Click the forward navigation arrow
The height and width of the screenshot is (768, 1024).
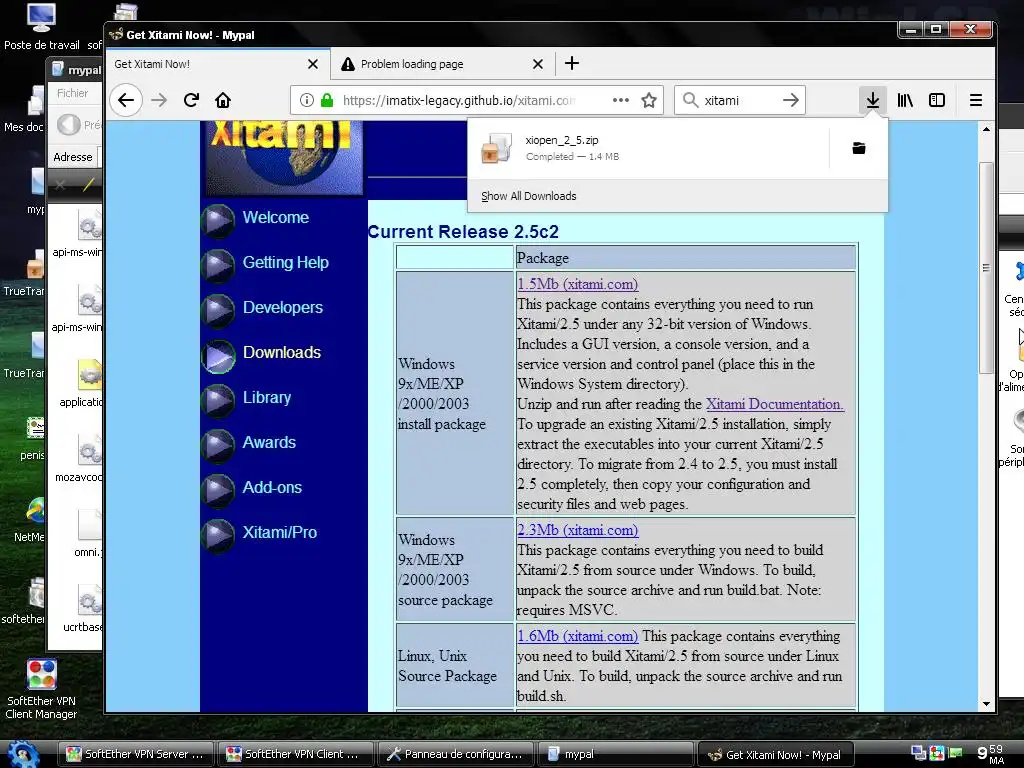(159, 100)
